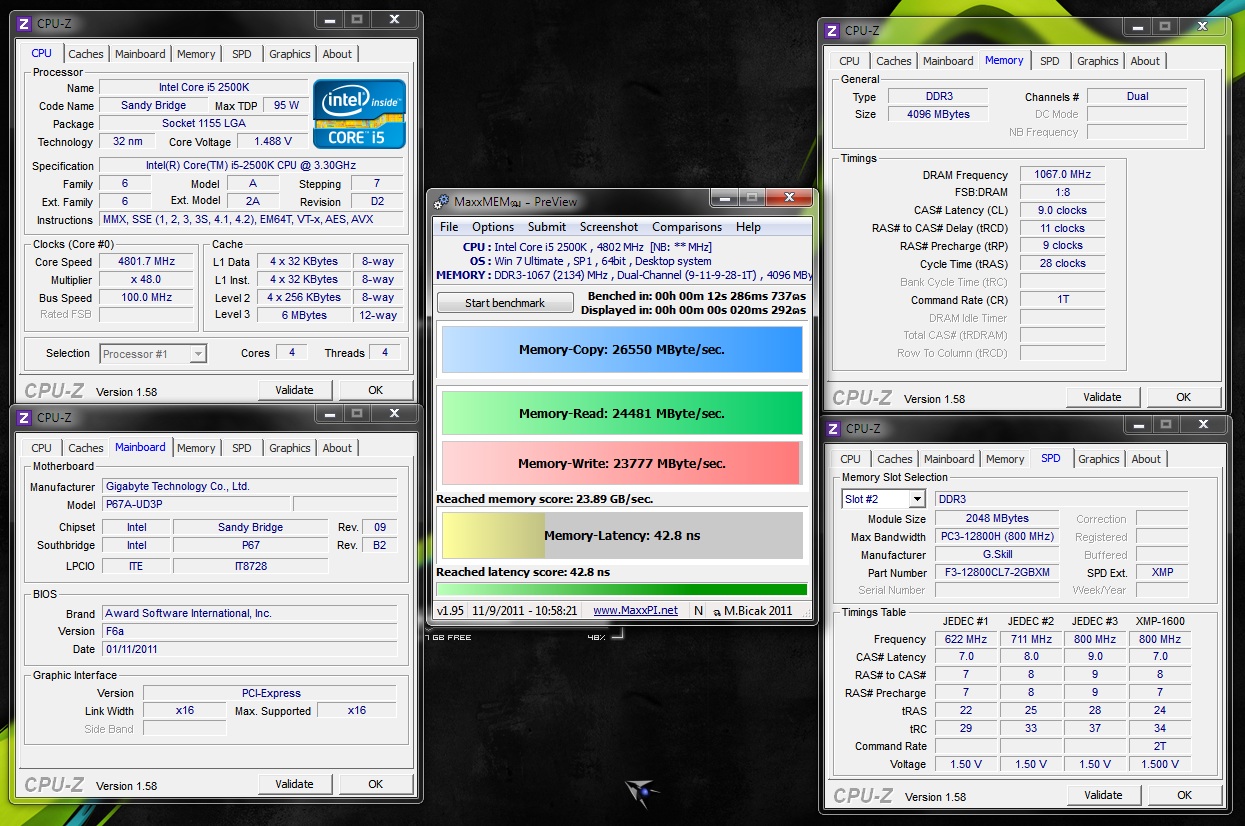This screenshot has height=826, width=1245.
Task: Open About tab in CPU-Z Memory window
Action: tap(1145, 61)
